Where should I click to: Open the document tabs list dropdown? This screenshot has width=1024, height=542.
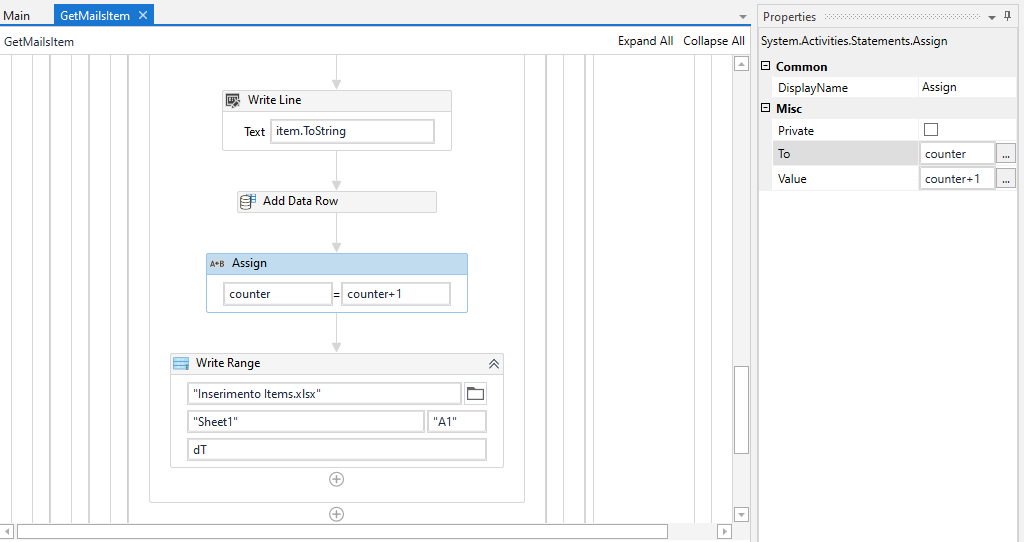point(743,17)
